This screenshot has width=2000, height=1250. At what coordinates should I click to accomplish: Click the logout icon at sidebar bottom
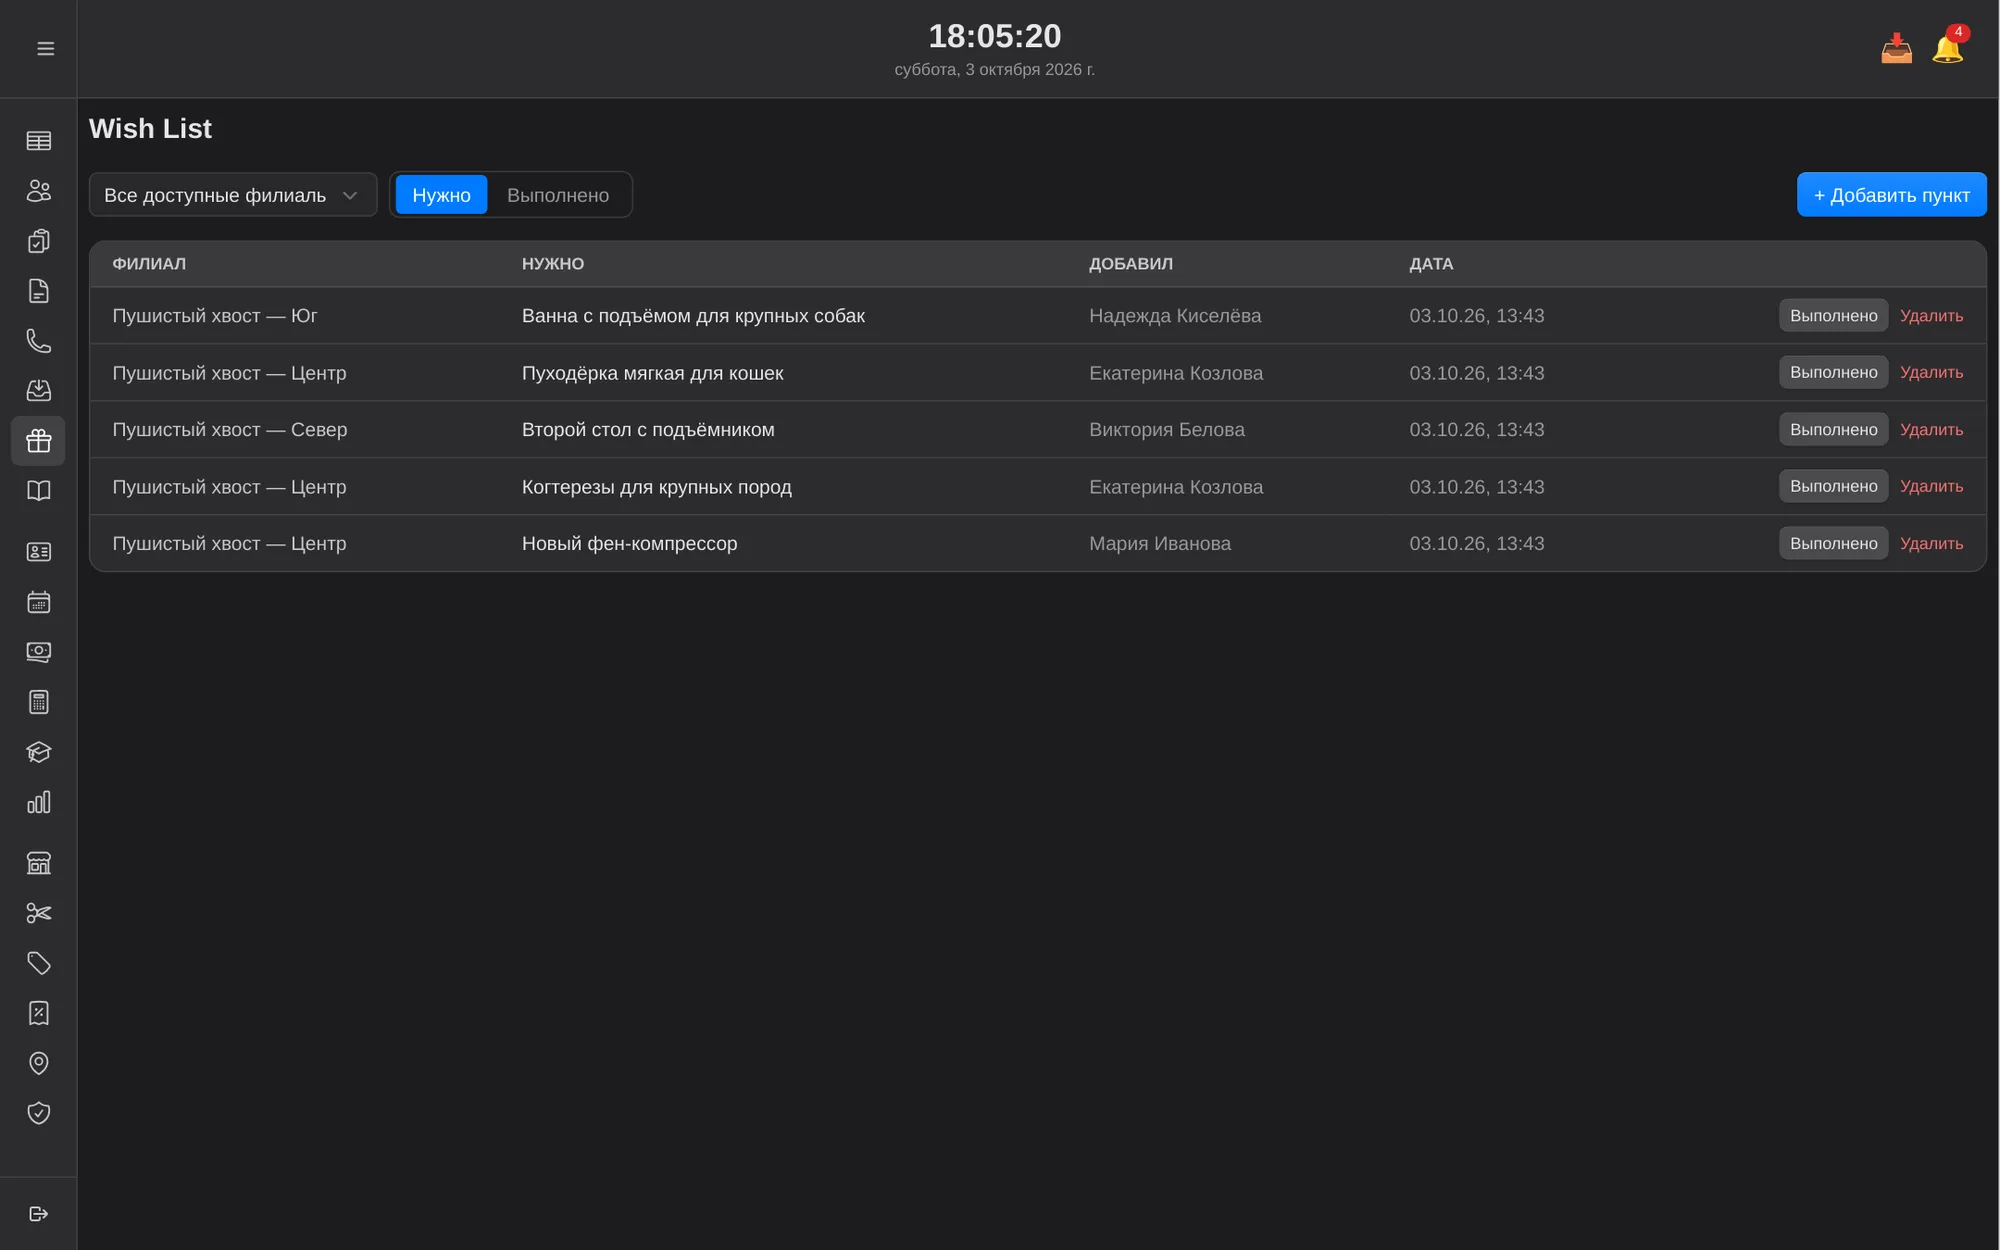point(38,1214)
